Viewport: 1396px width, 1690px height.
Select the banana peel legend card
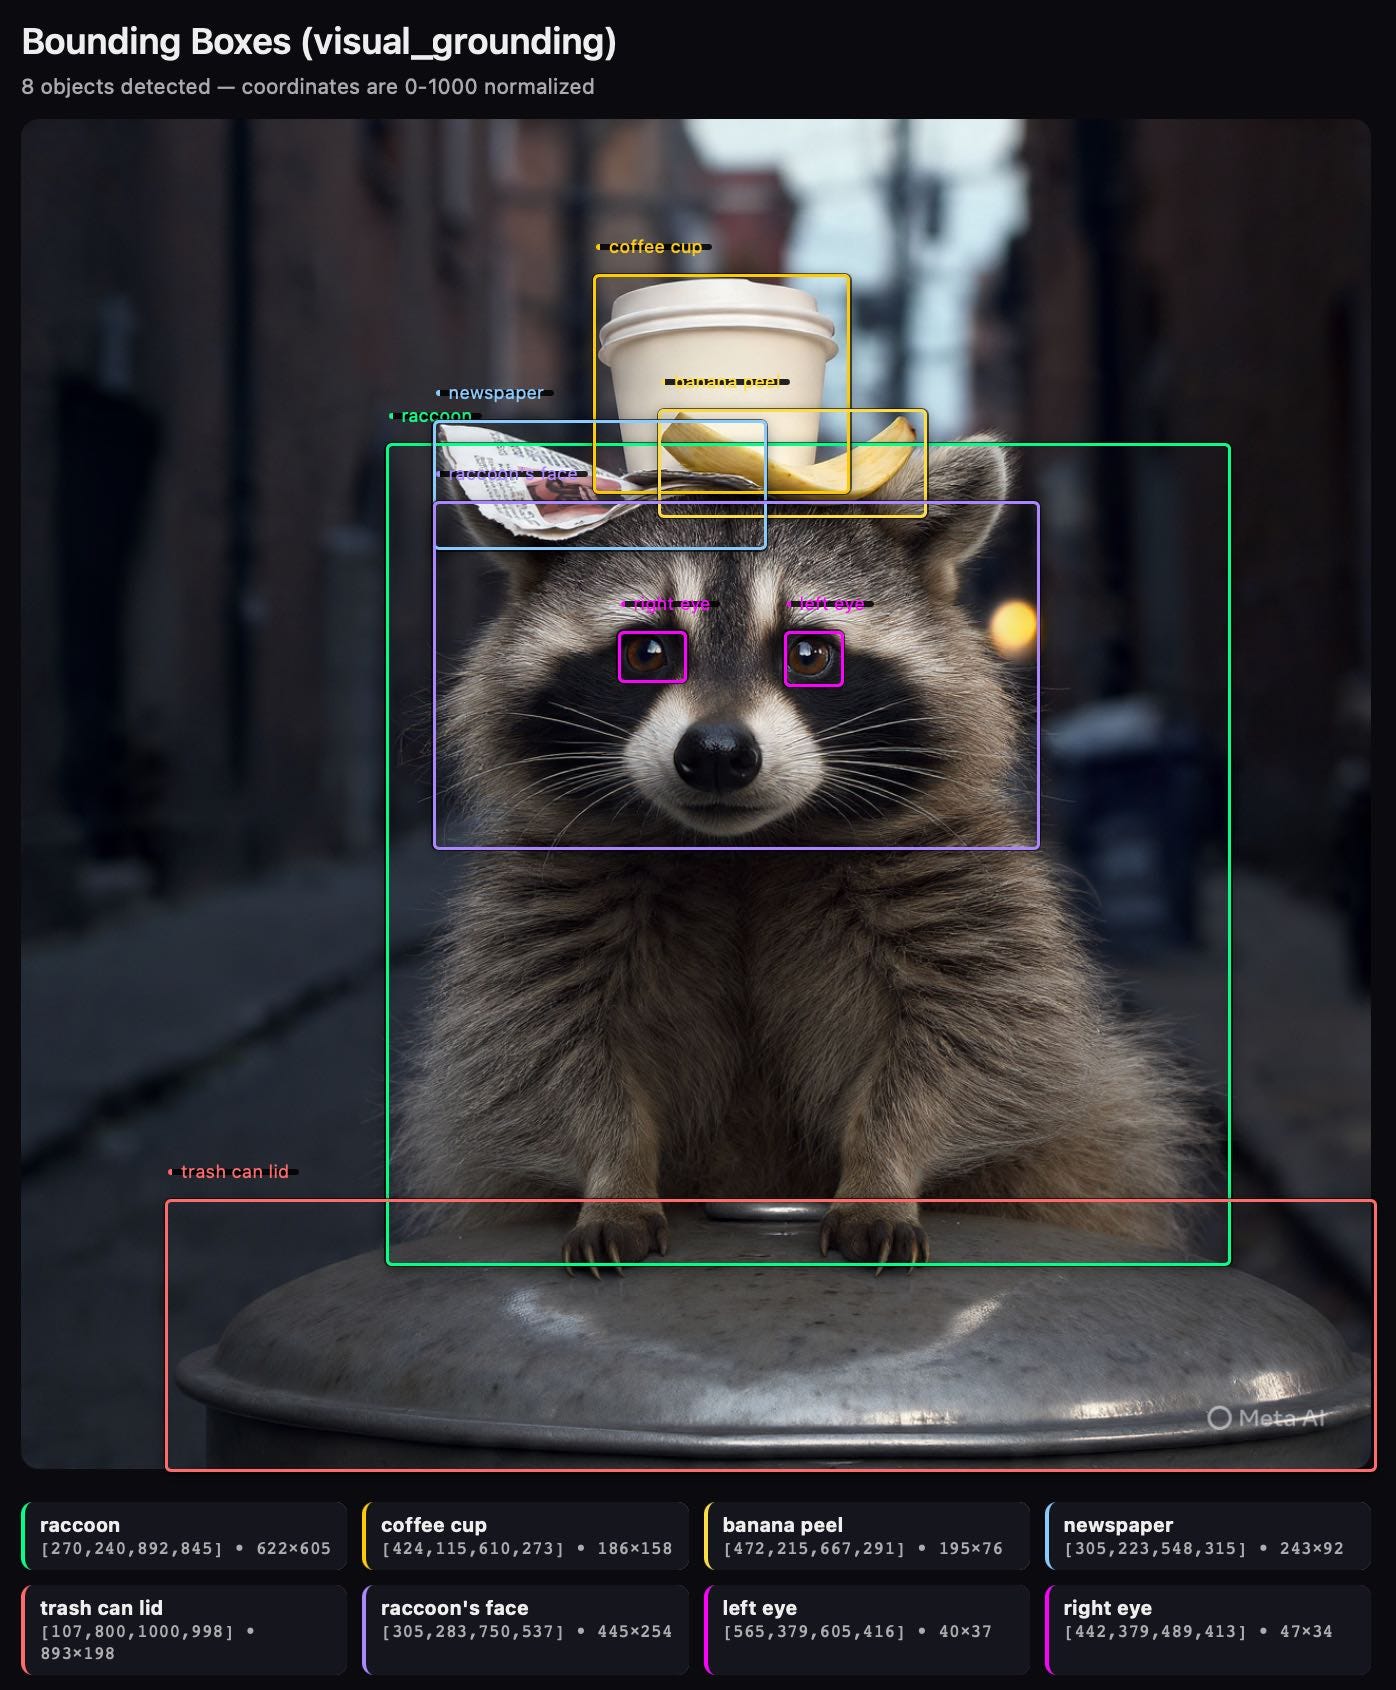click(867, 1536)
